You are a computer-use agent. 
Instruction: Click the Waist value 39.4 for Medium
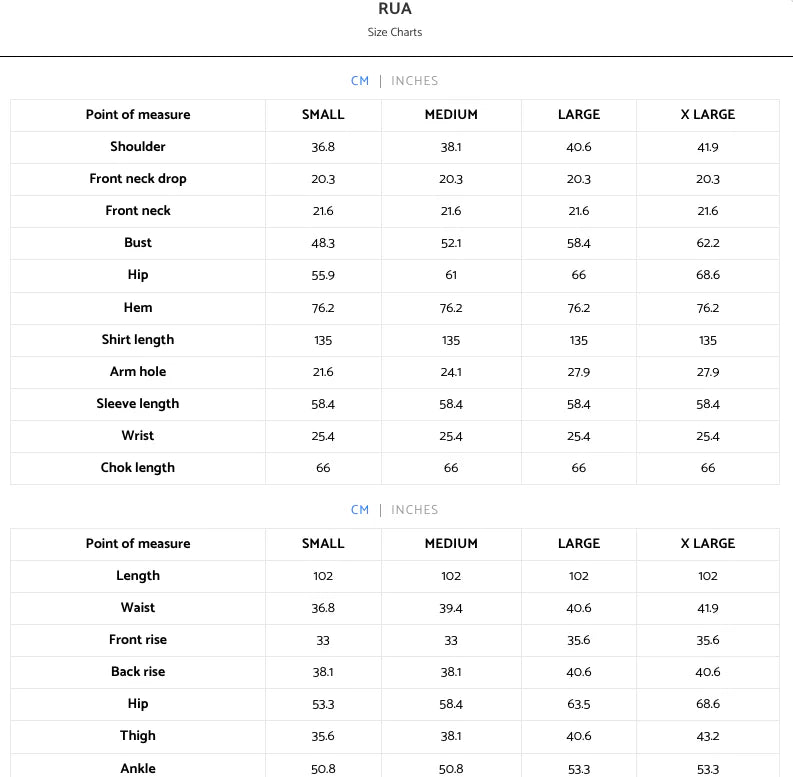pyautogui.click(x=451, y=609)
